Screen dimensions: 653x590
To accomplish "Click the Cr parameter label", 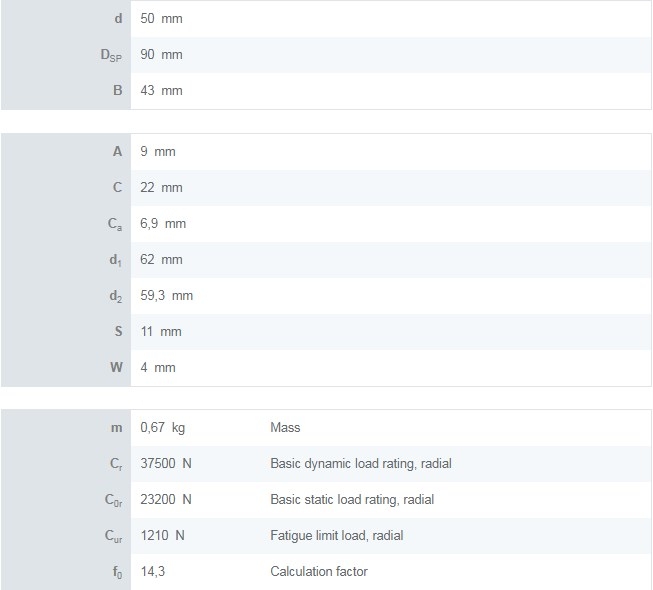I will coord(116,464).
